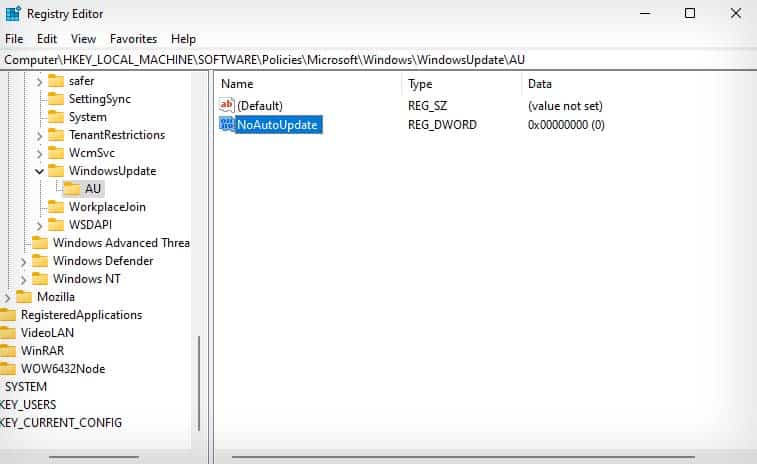Click the tree pane vertical scrollbar
This screenshot has height=464, width=757.
coord(199,383)
